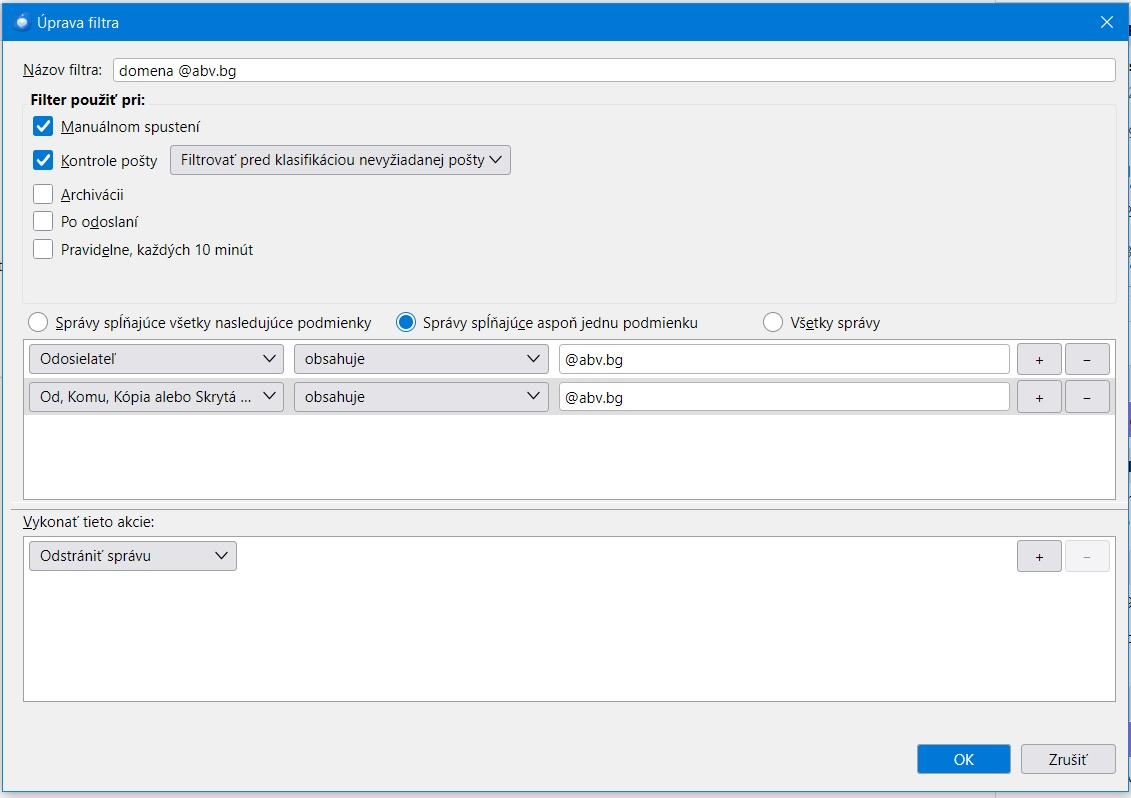This screenshot has width=1131, height=798.
Task: Select Správy spĺňajúce všetky nasledujúce podmienky
Action: [x=38, y=323]
